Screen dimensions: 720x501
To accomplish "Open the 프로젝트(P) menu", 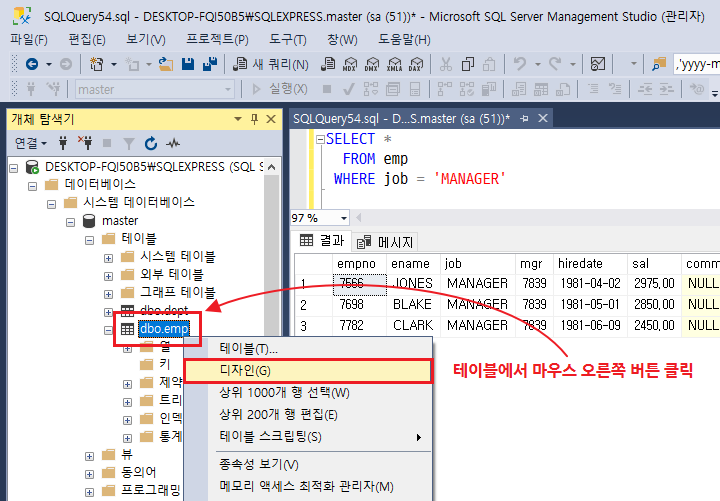I will [x=217, y=39].
